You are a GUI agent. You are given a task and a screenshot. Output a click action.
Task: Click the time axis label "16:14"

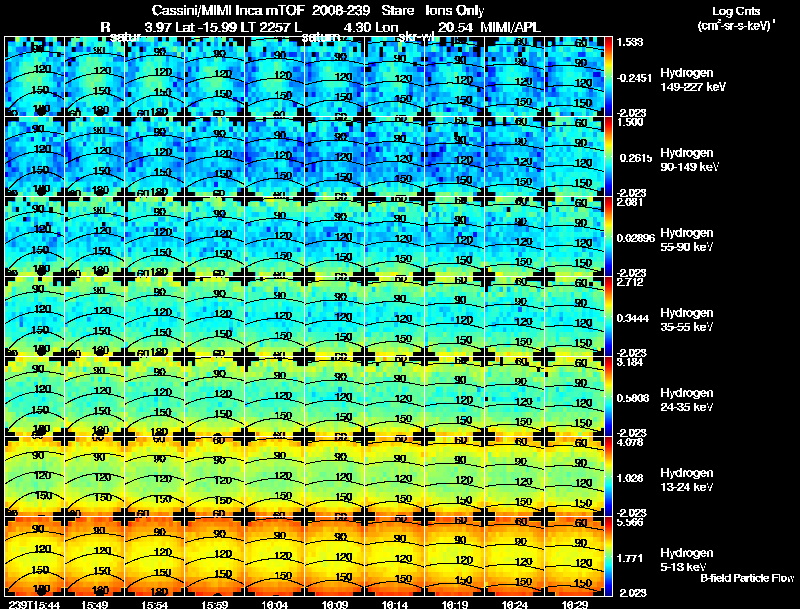pos(394,604)
